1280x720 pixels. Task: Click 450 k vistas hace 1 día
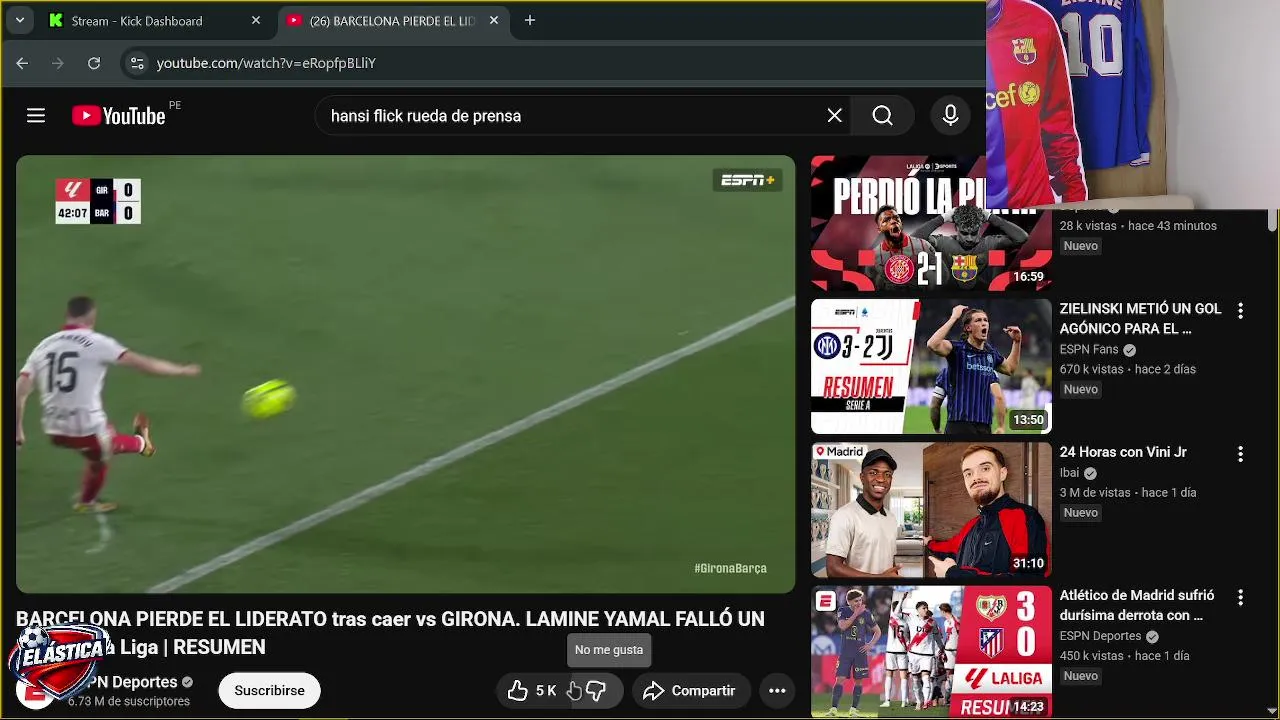(x=1125, y=656)
